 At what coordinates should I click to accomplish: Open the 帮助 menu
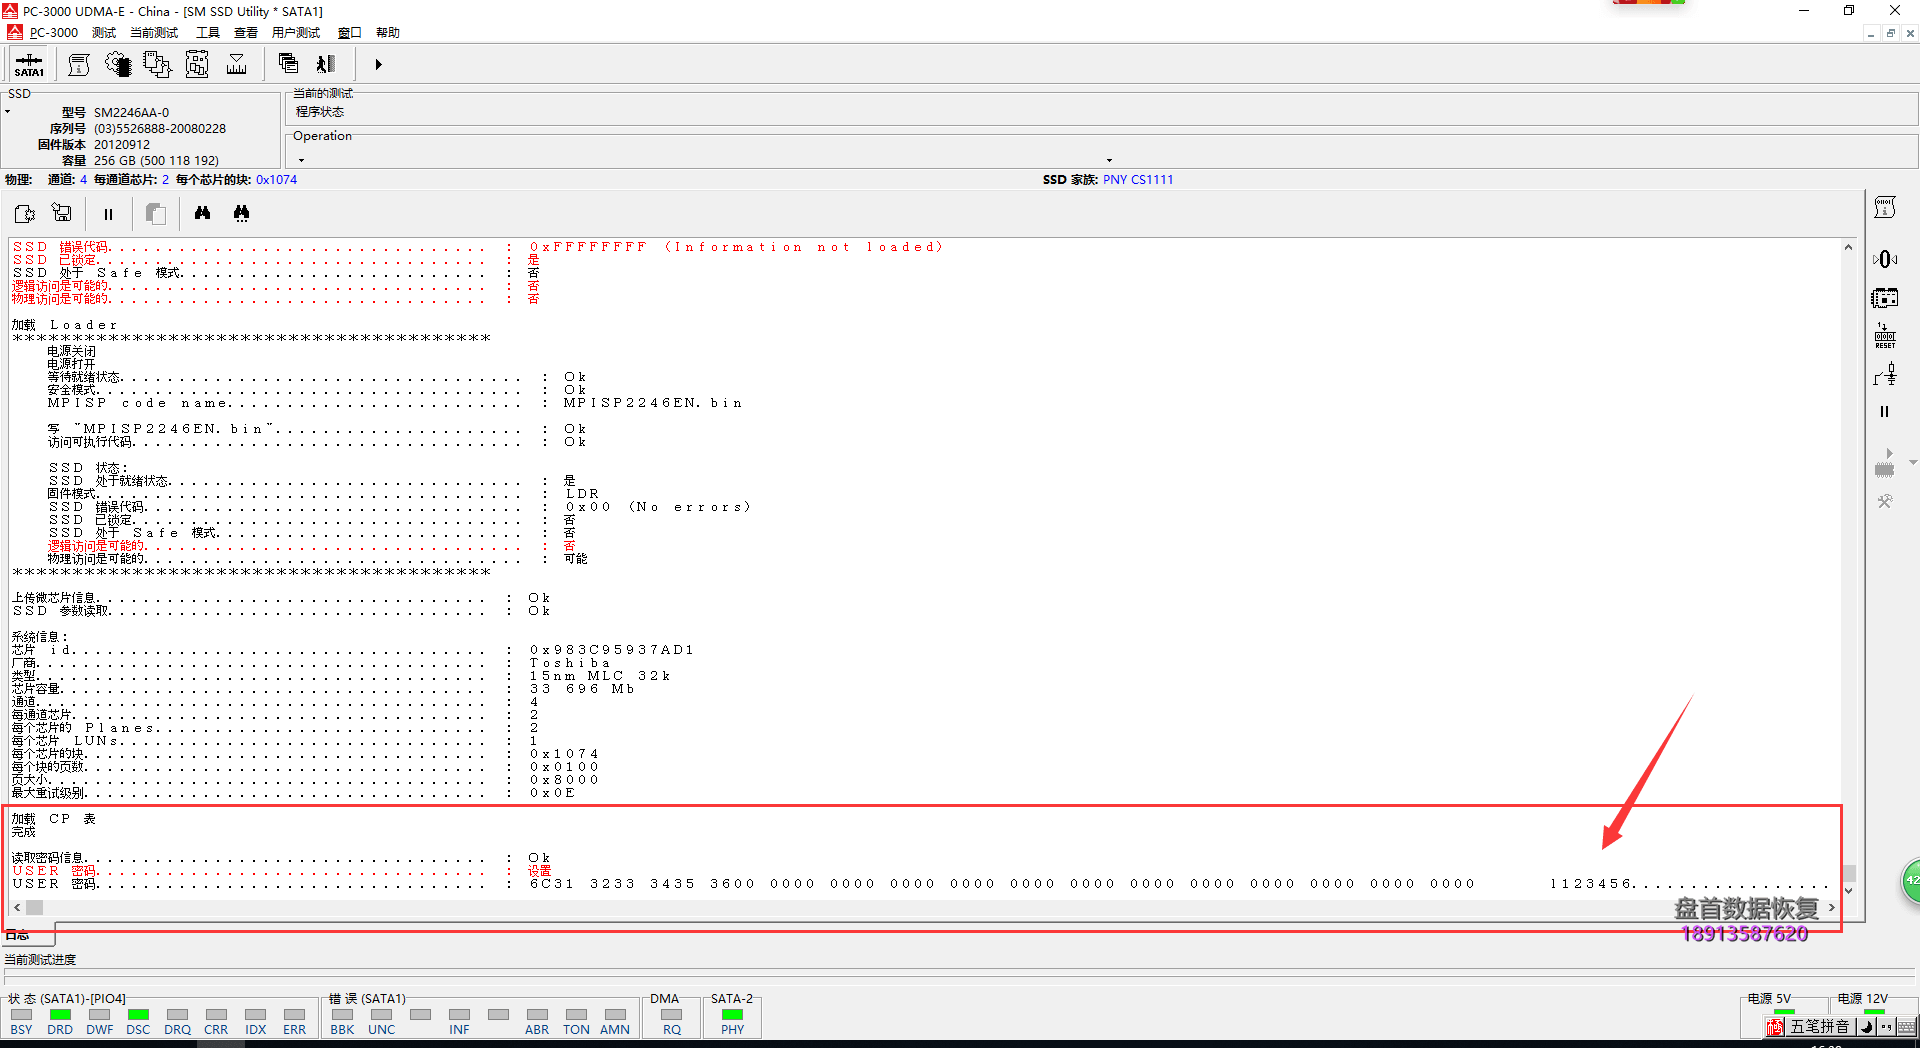pyautogui.click(x=388, y=33)
